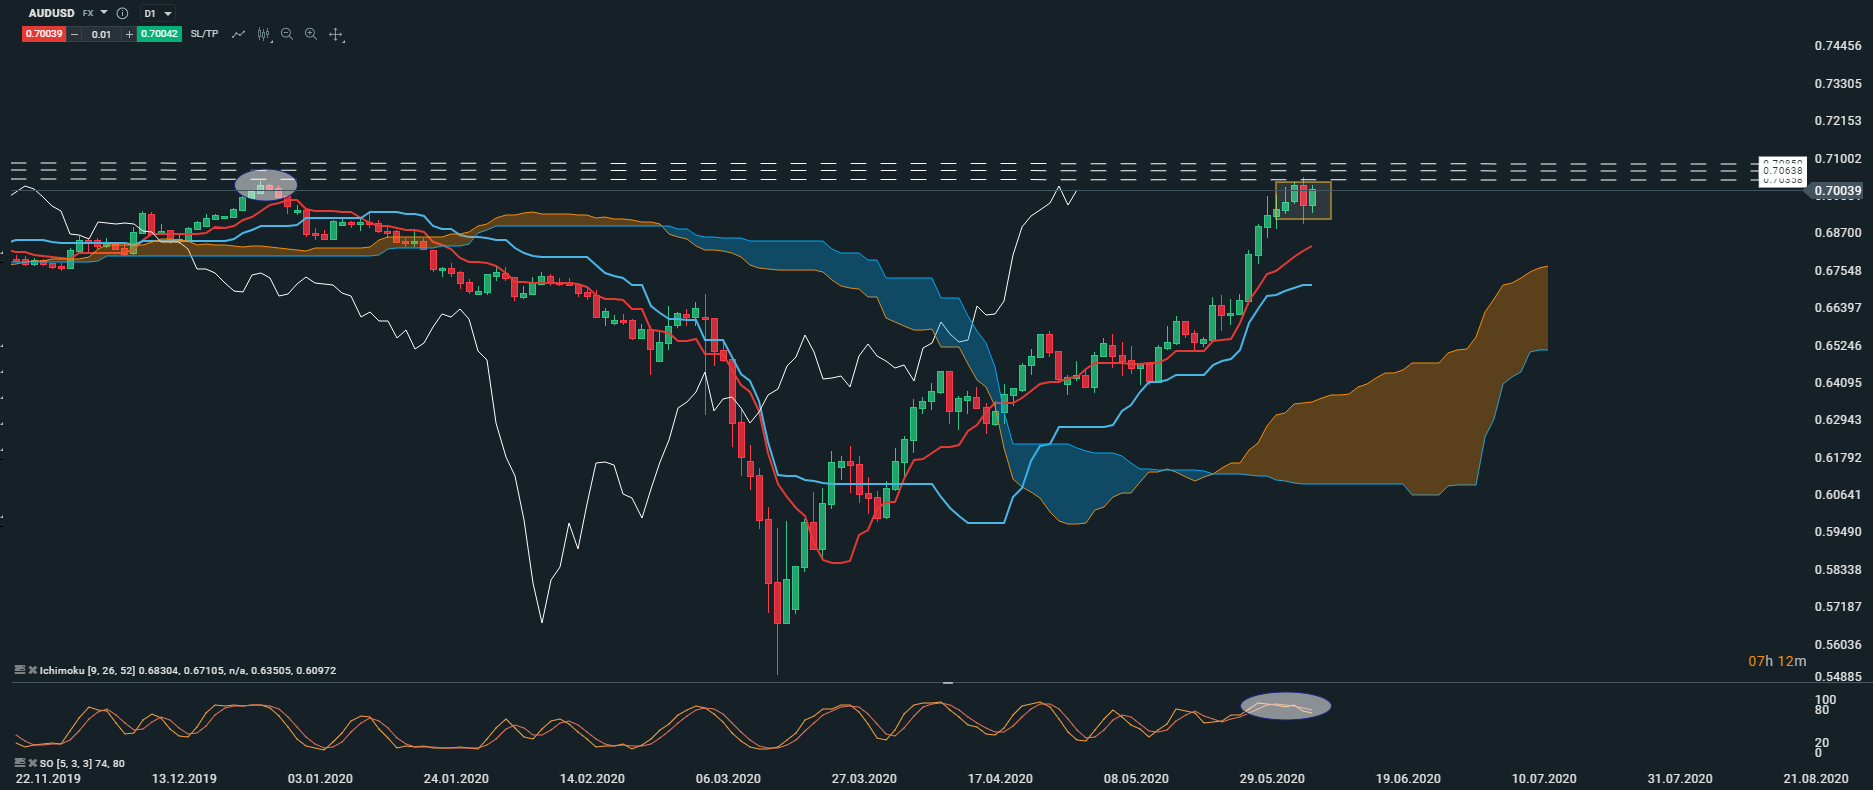This screenshot has height=790, width=1873.
Task: Click the green buy price 0.70042 button
Action: tap(159, 34)
